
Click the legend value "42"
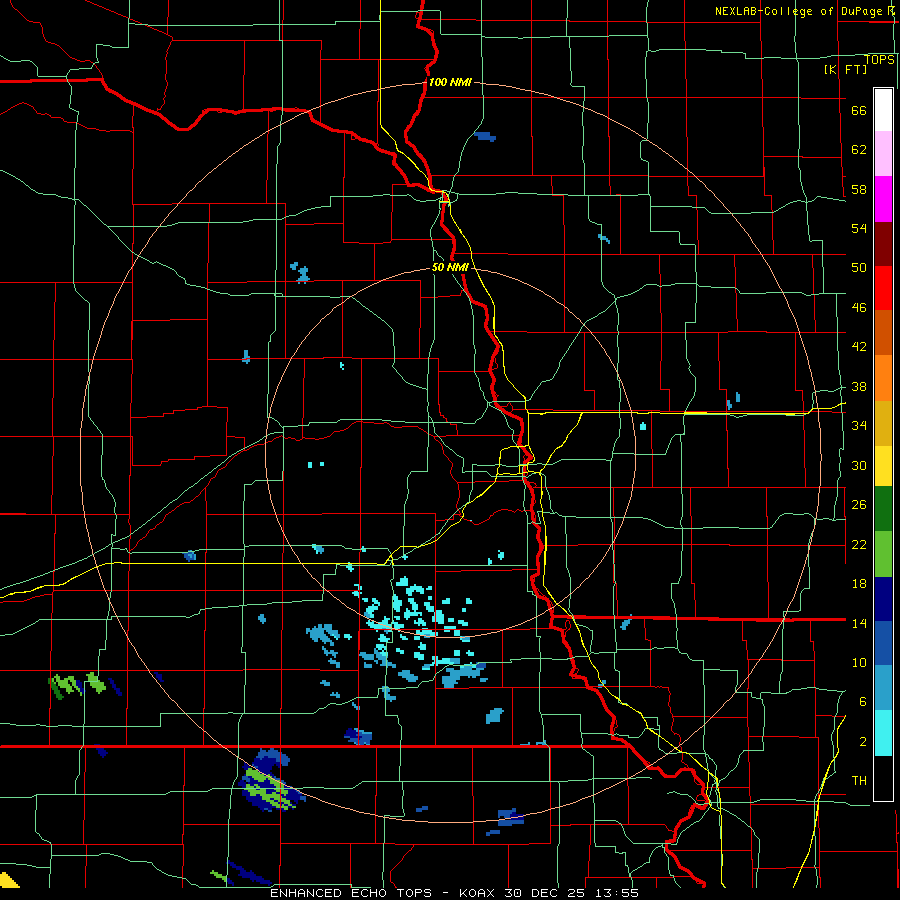pos(859,347)
